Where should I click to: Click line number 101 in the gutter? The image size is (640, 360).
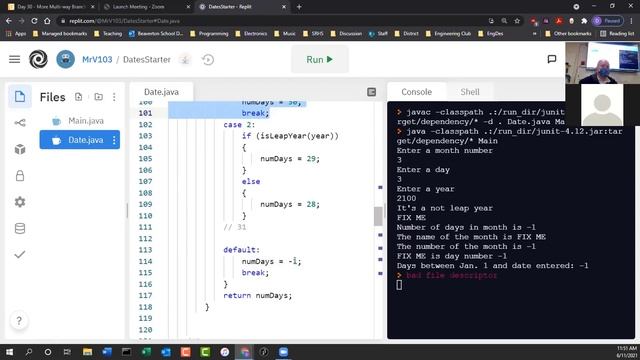point(145,113)
